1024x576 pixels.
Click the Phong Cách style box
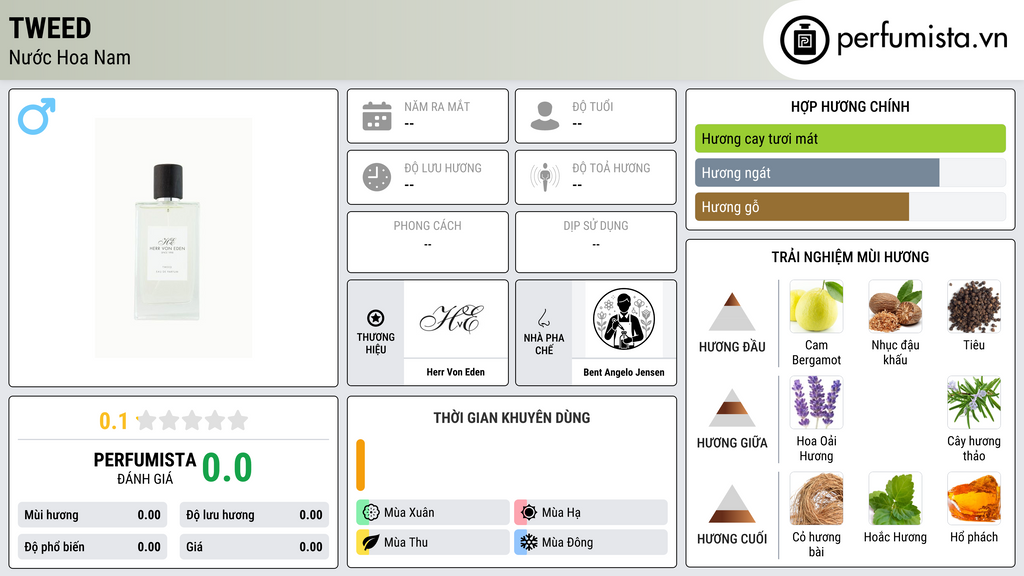428,242
